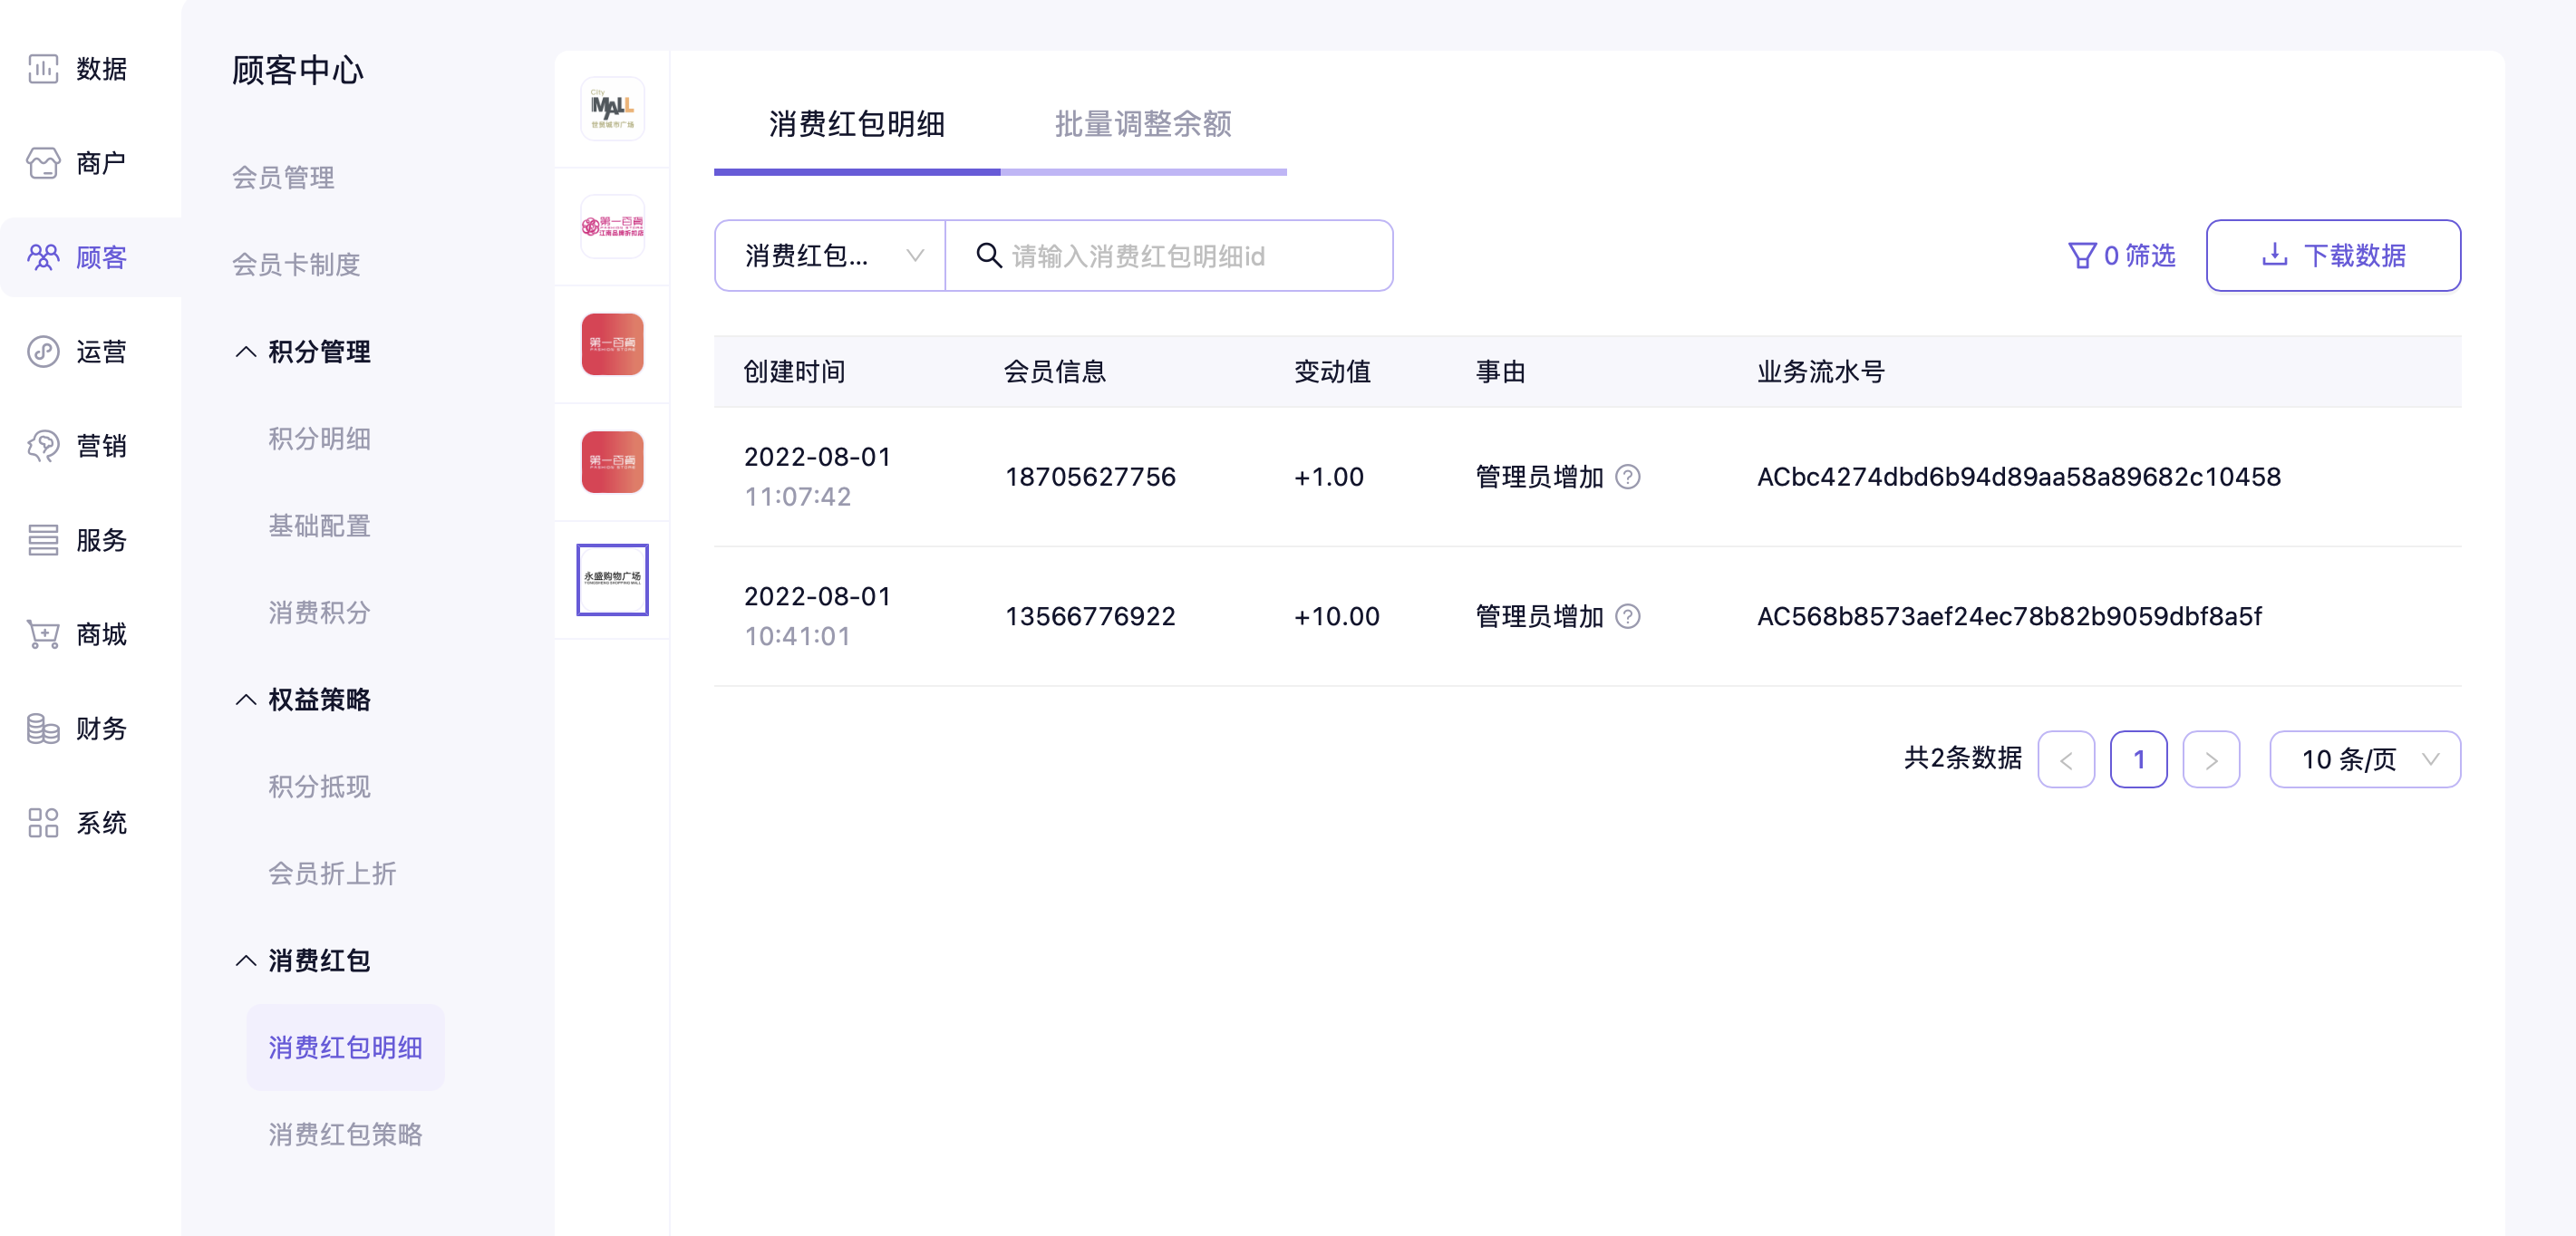Switch to the 批量调整余额 tab

[1142, 125]
